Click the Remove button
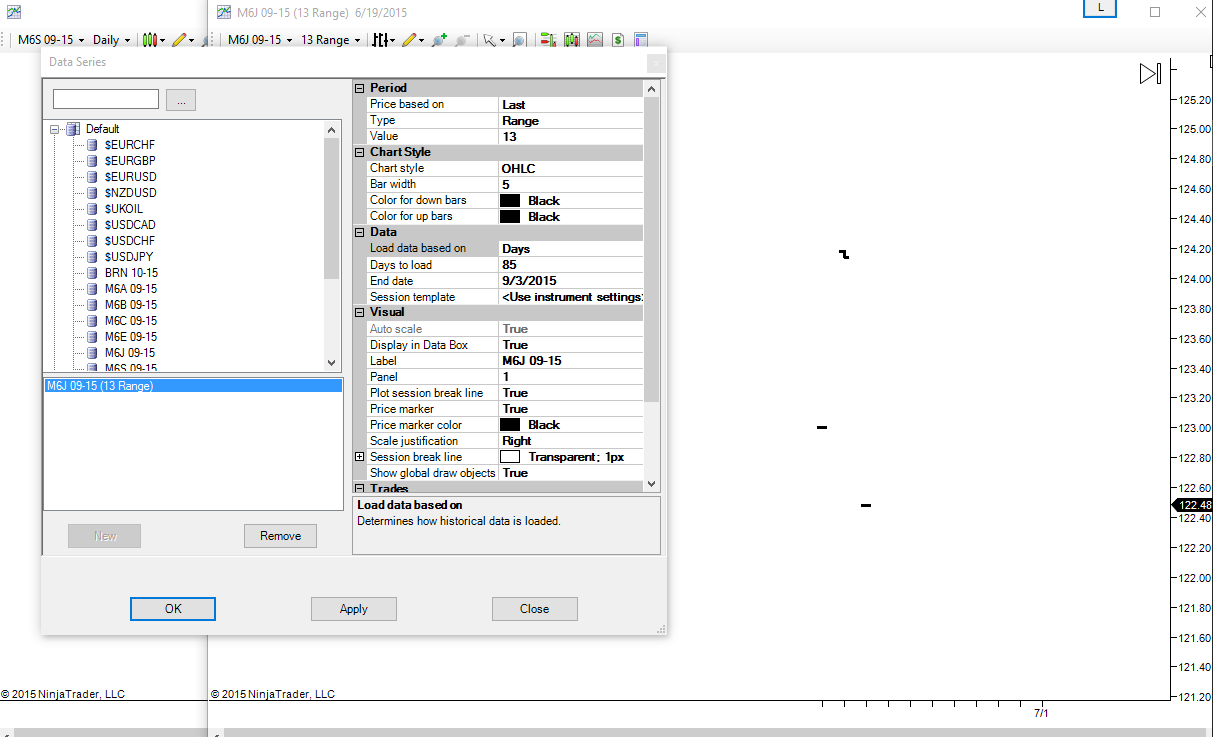The height and width of the screenshot is (737, 1213). pos(280,536)
